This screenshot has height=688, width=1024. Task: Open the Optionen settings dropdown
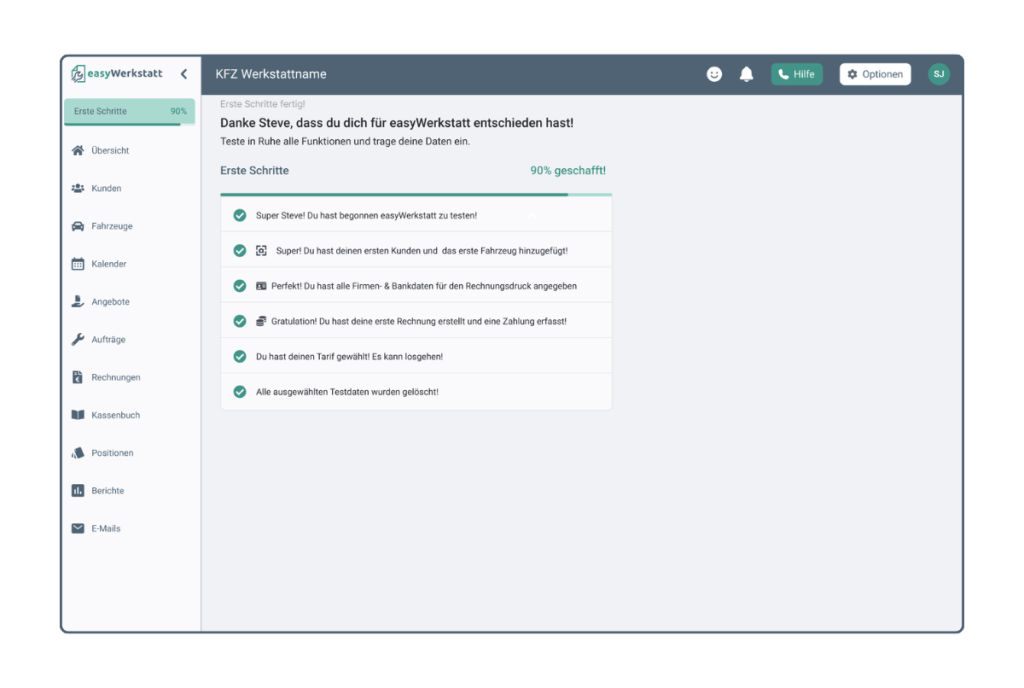pyautogui.click(x=875, y=74)
